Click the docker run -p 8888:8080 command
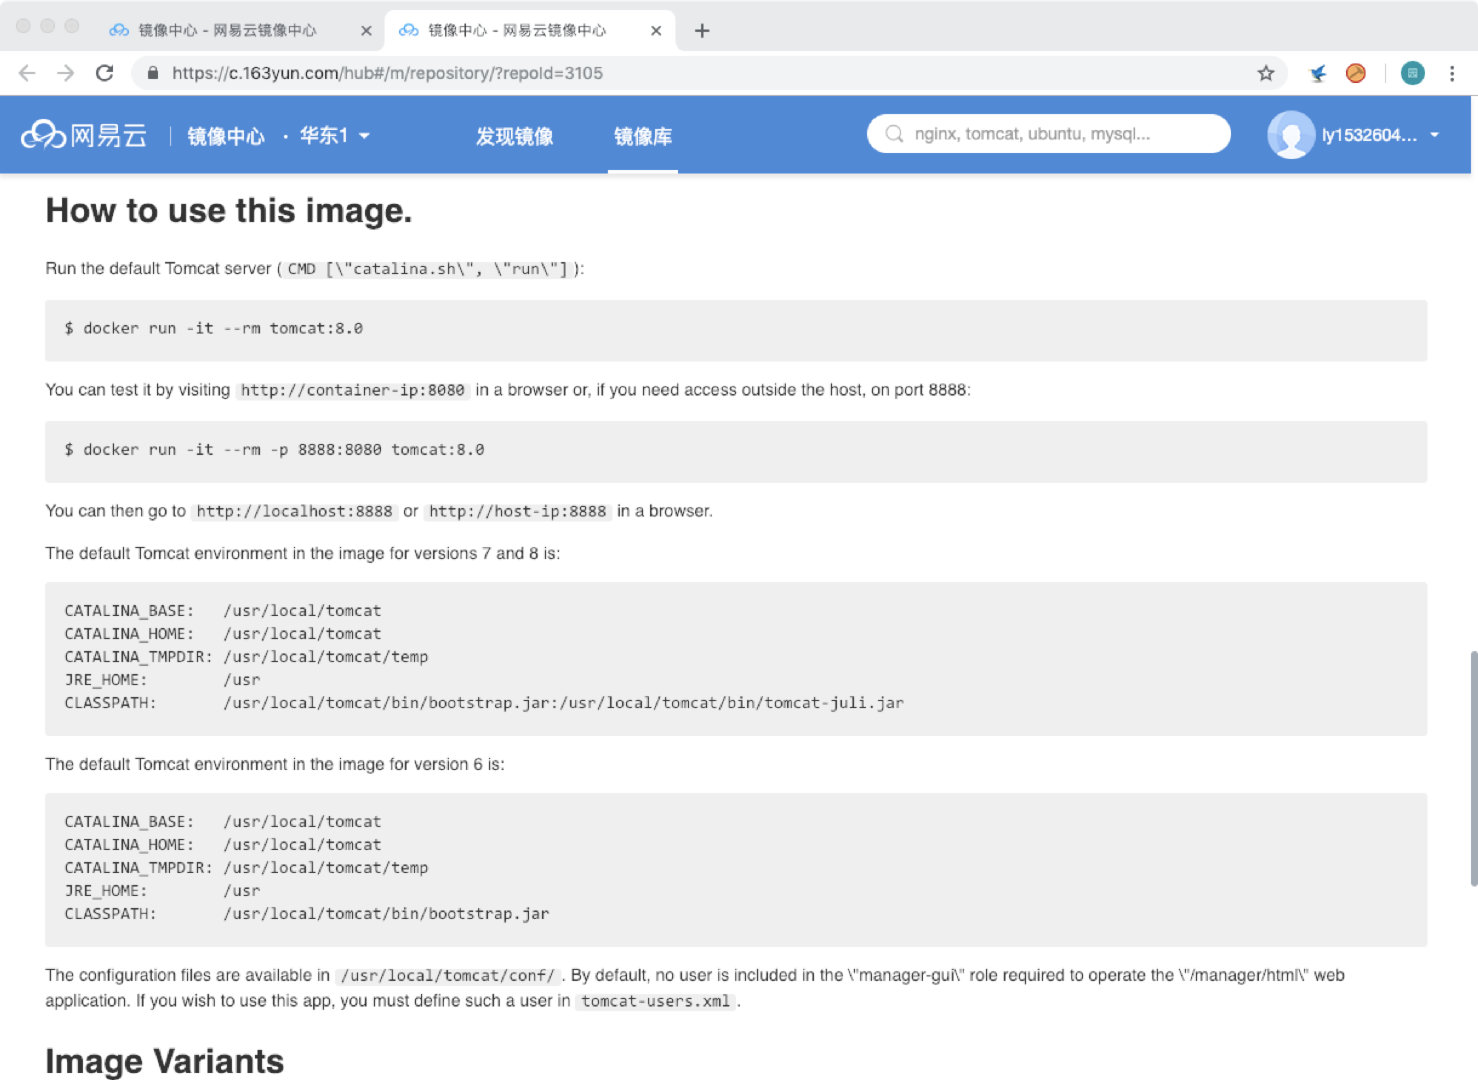1478x1080 pixels. [x=275, y=450]
